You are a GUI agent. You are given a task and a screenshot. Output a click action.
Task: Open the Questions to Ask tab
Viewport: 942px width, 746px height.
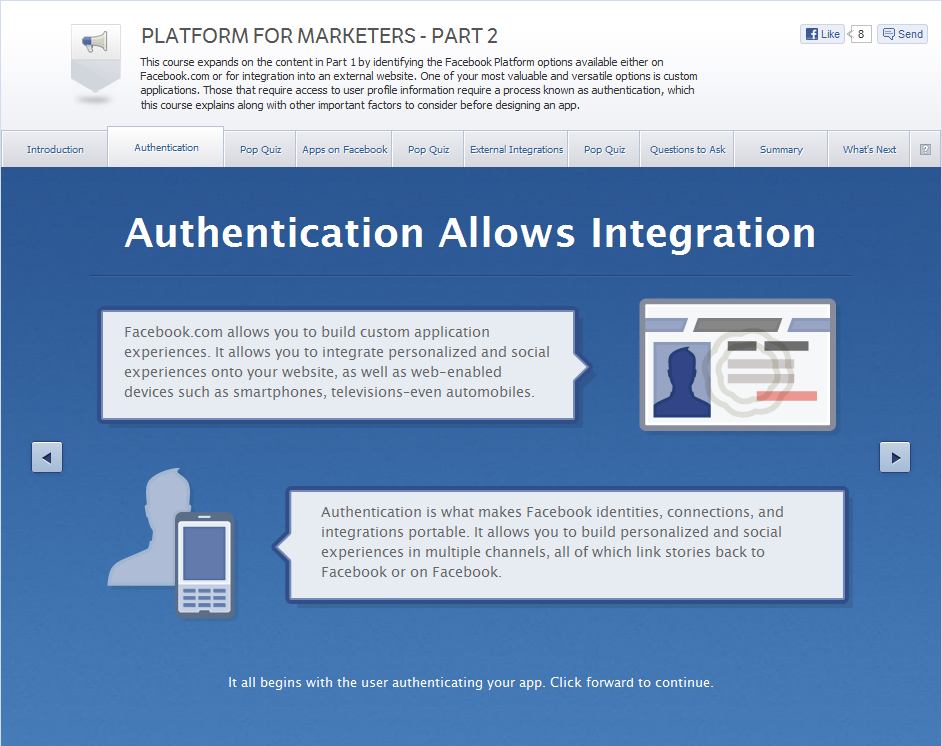(x=687, y=149)
